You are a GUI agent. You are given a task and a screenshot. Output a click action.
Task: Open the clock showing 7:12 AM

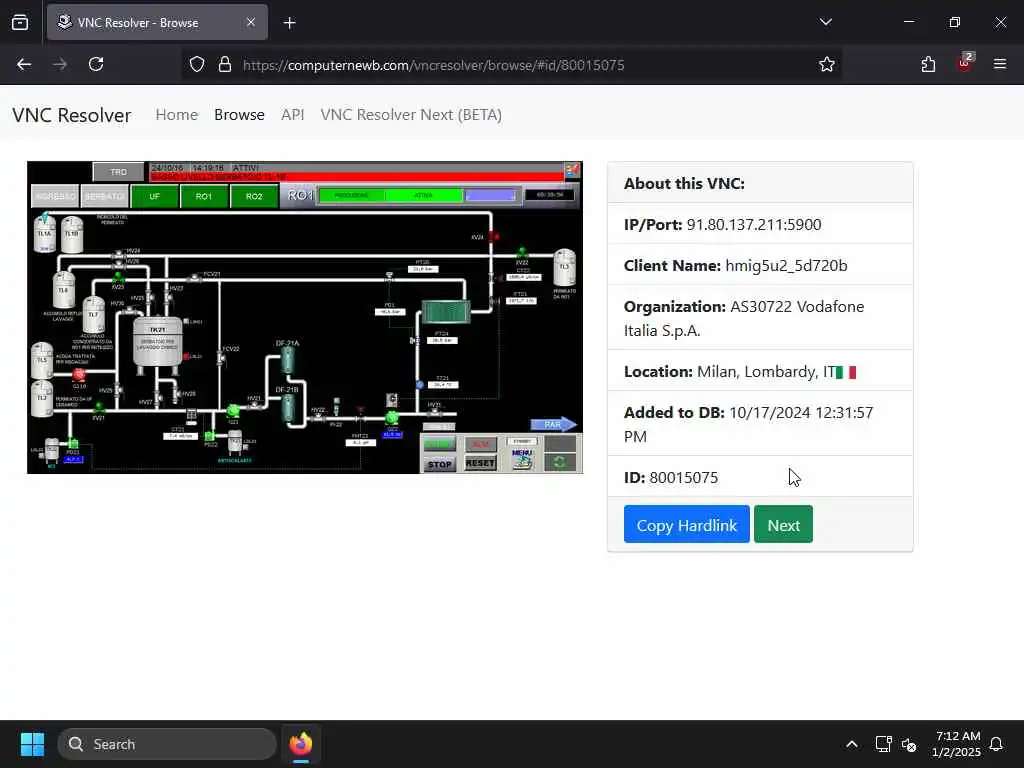956,744
